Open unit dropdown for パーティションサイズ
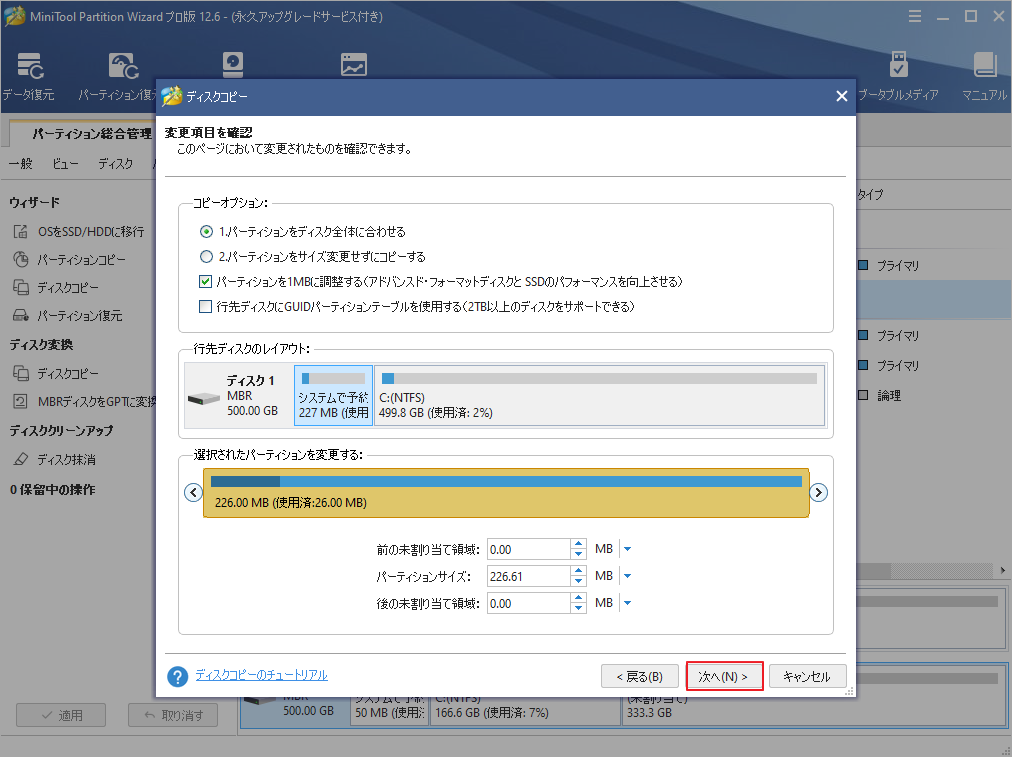The height and width of the screenshot is (757, 1012). (x=627, y=576)
